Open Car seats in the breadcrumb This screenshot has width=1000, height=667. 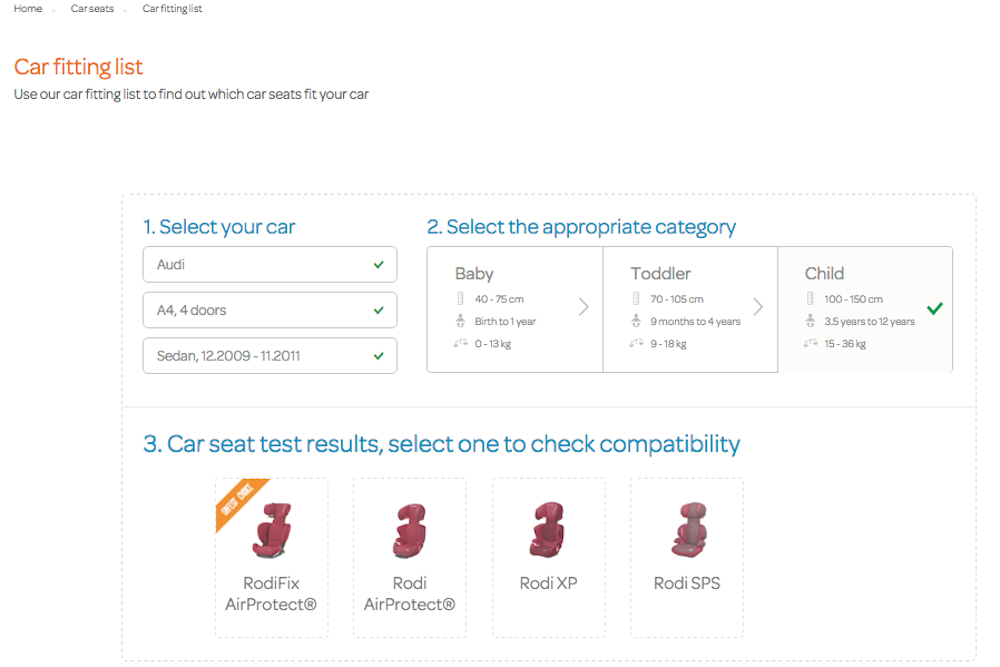[x=92, y=8]
